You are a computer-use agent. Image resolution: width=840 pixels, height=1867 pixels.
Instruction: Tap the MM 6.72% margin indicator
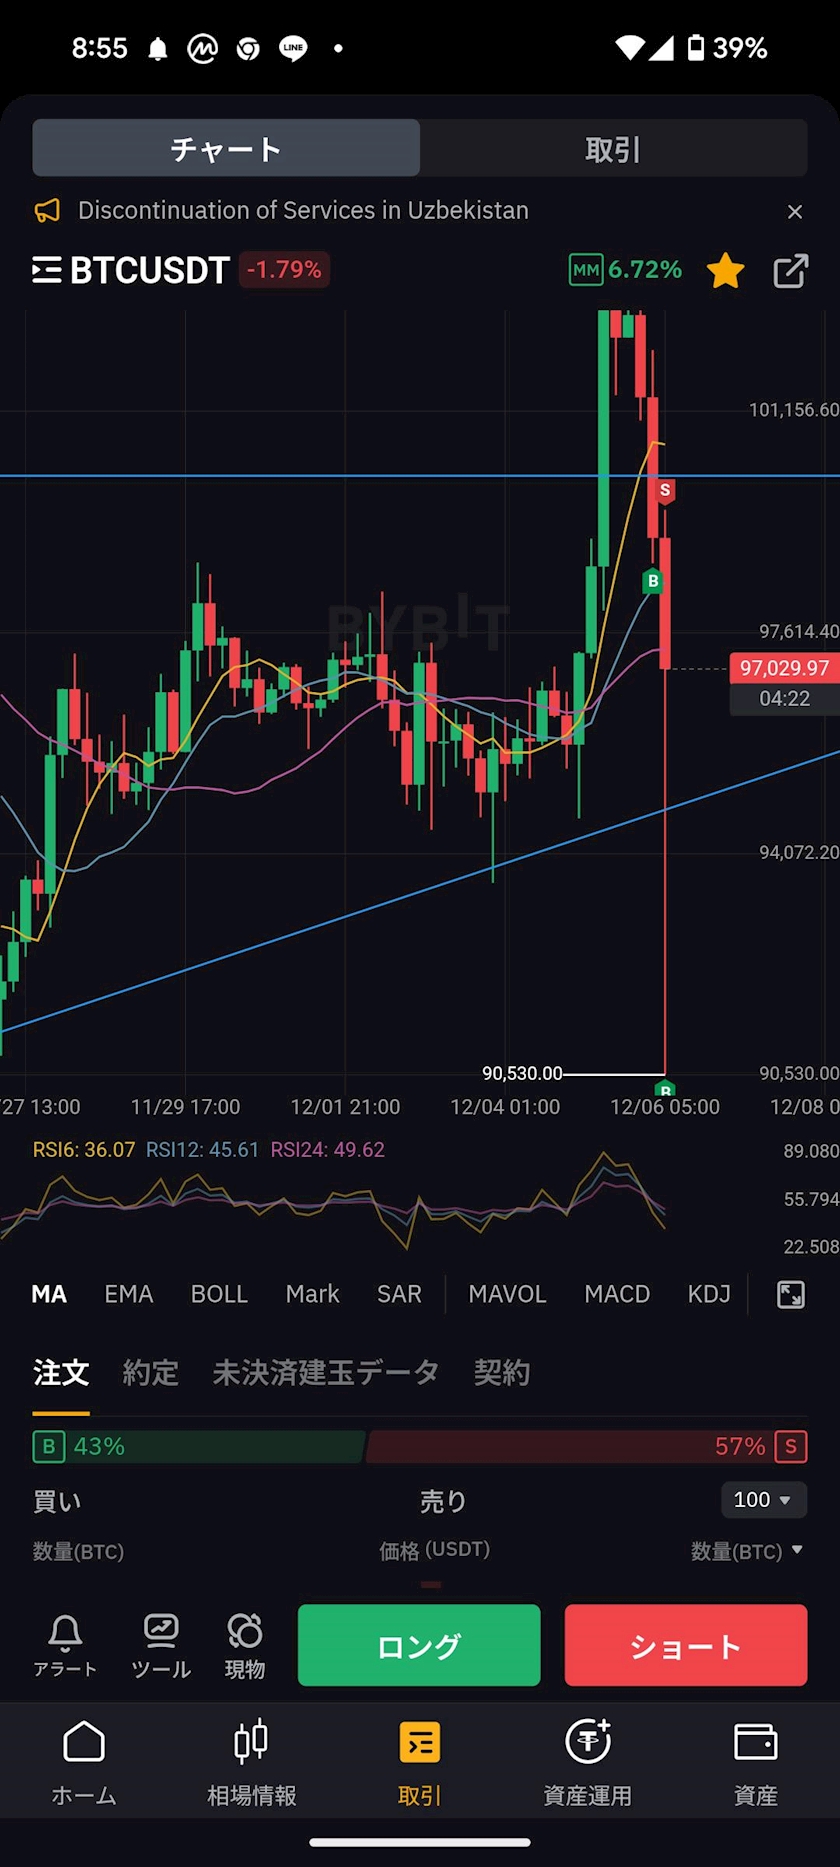[625, 270]
